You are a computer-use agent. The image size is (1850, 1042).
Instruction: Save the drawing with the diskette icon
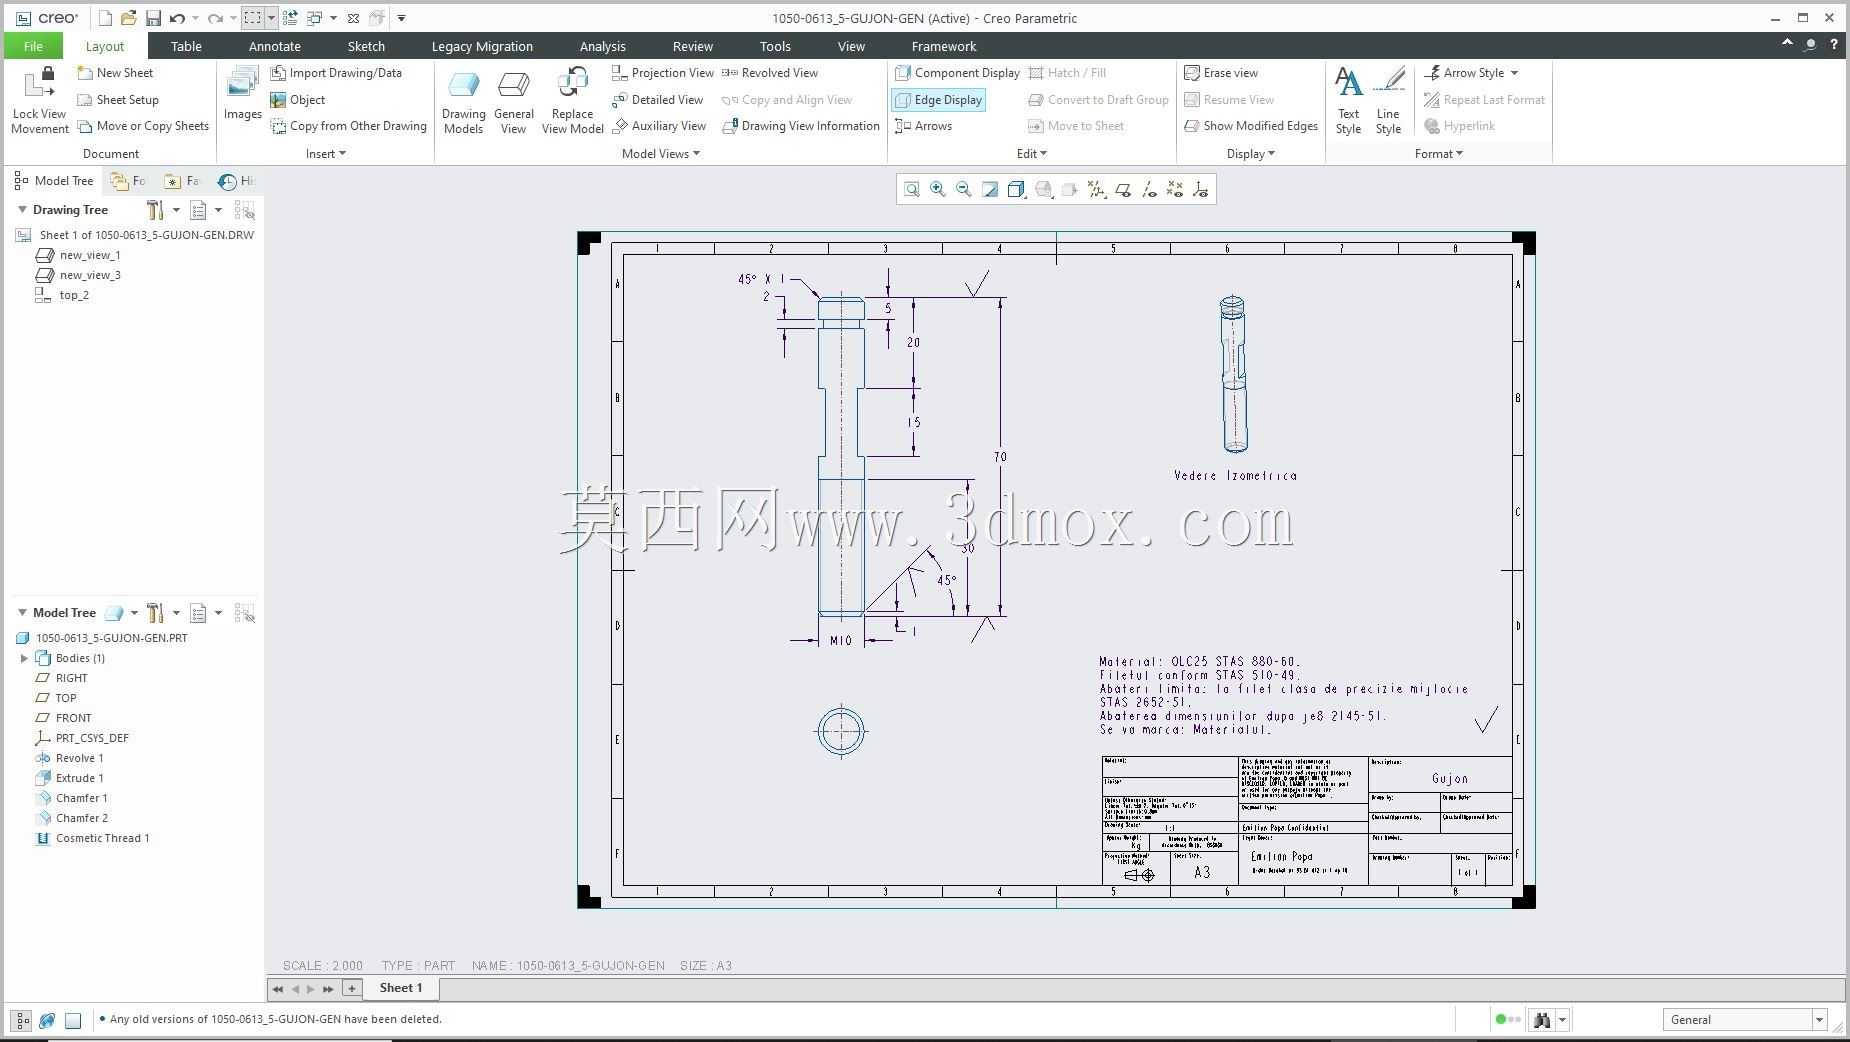click(x=153, y=18)
